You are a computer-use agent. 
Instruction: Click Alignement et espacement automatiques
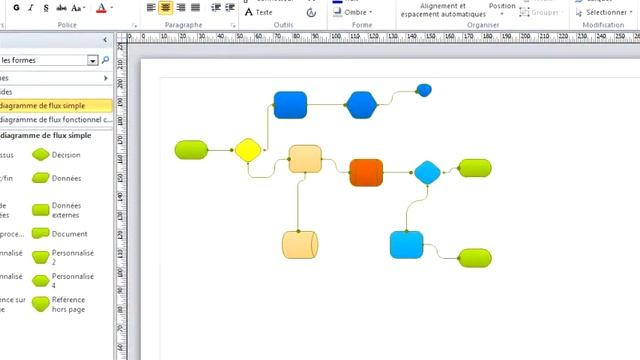pyautogui.click(x=443, y=10)
